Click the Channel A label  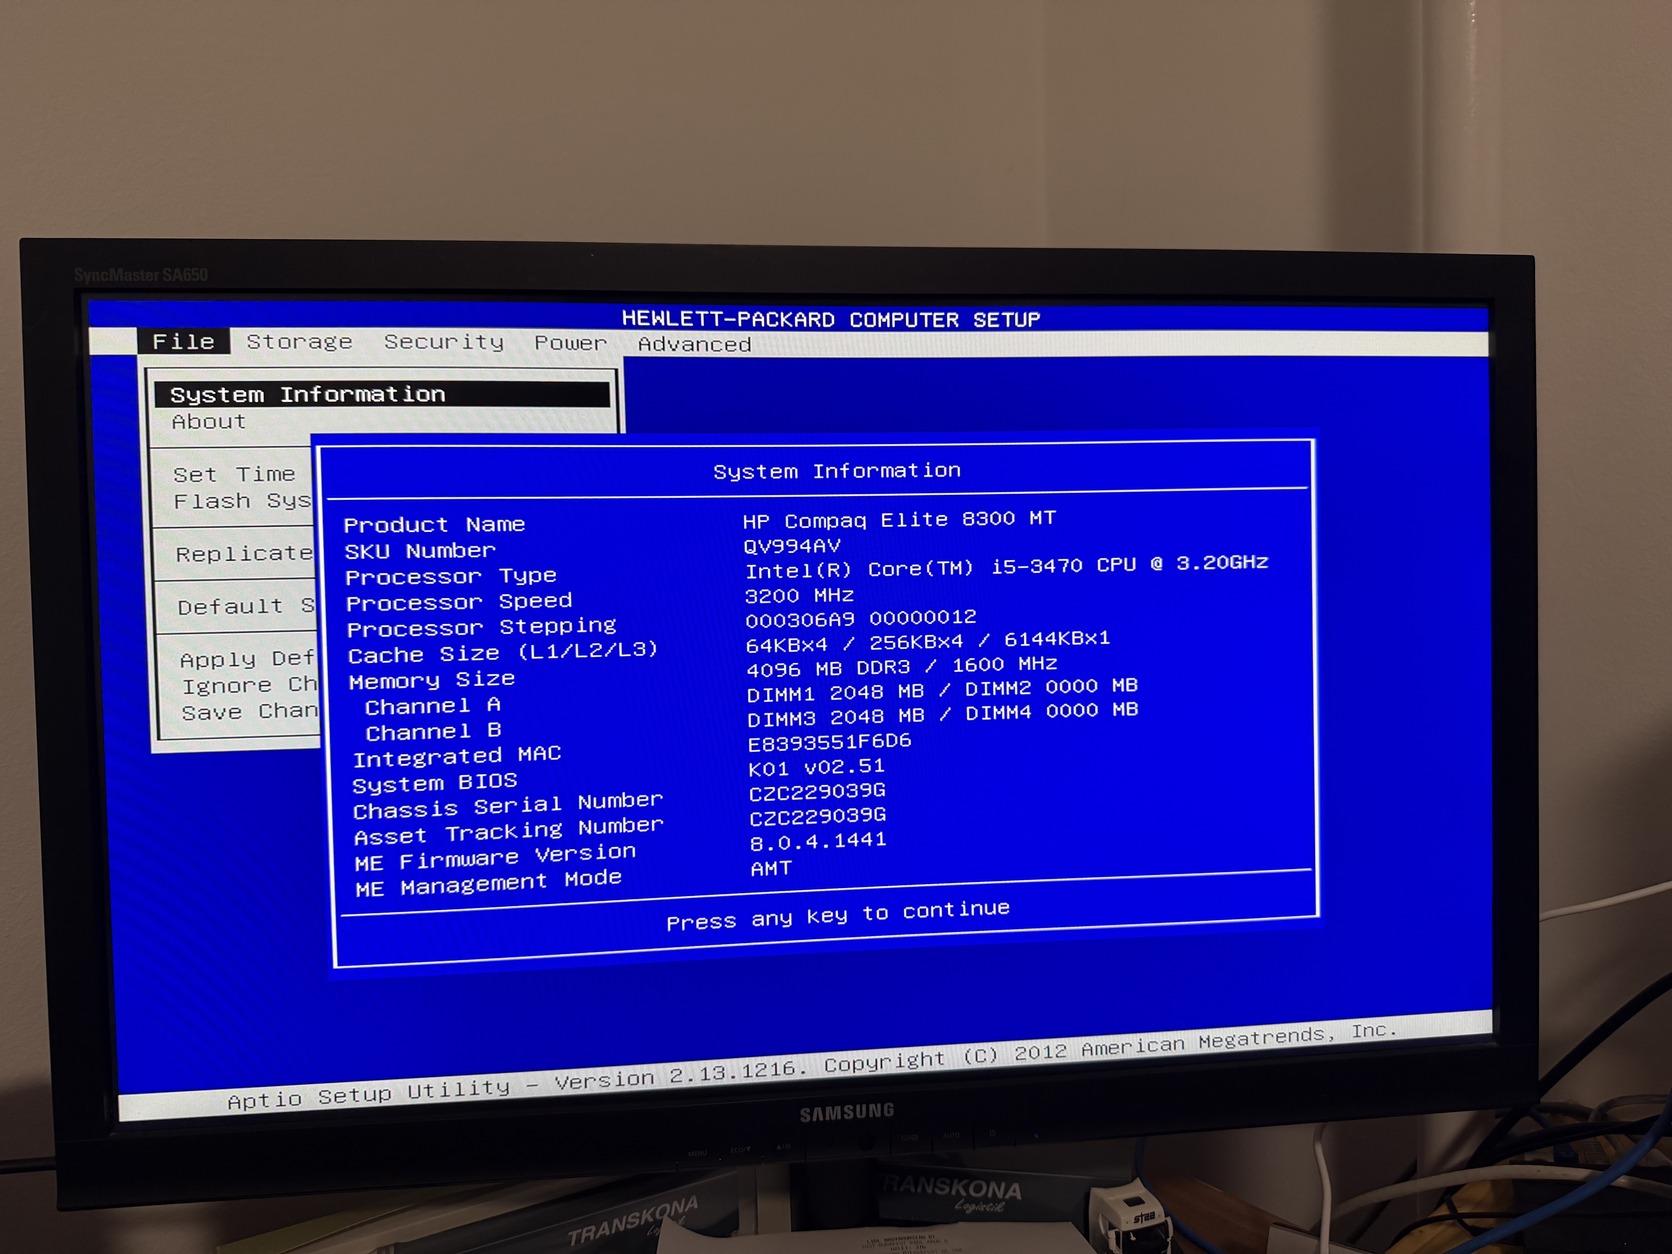coord(433,706)
